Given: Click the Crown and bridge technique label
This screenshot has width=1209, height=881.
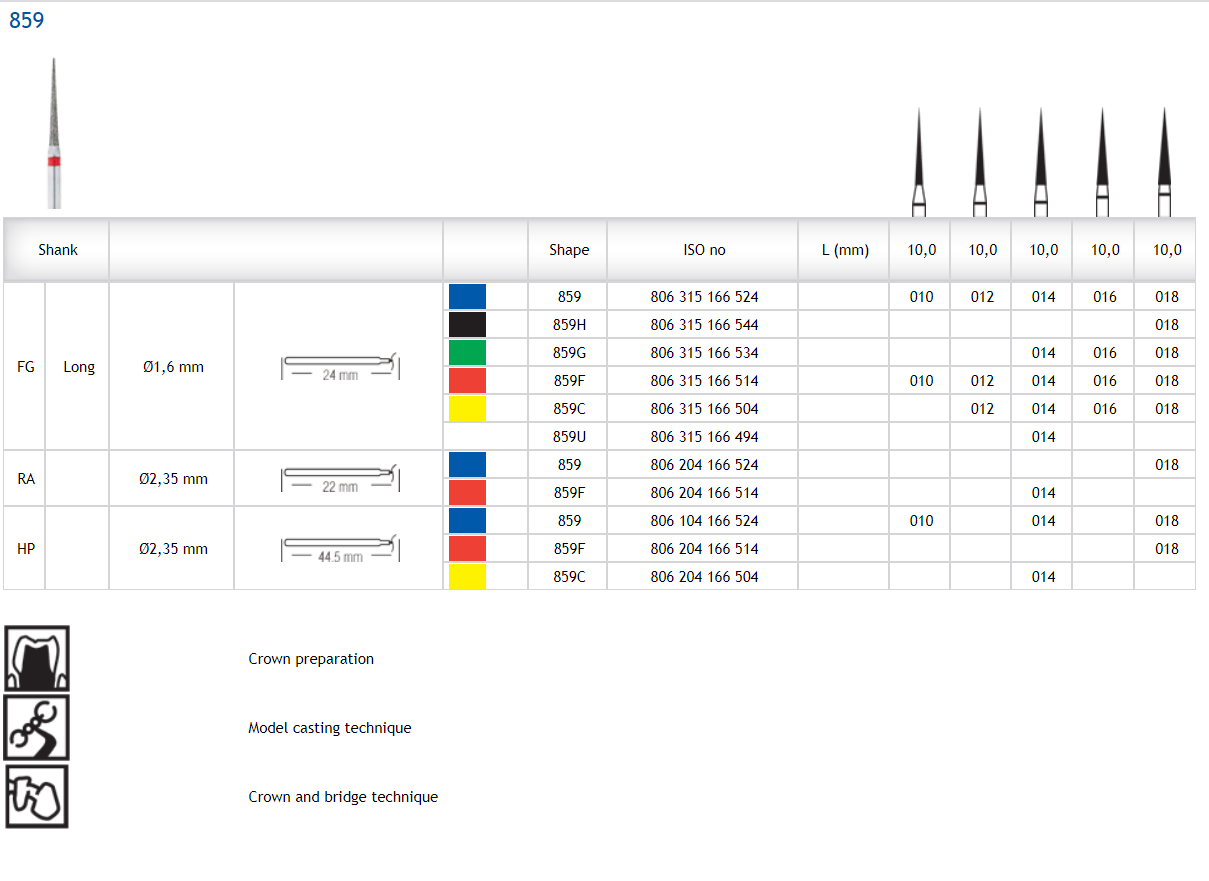Looking at the screenshot, I should pos(343,797).
